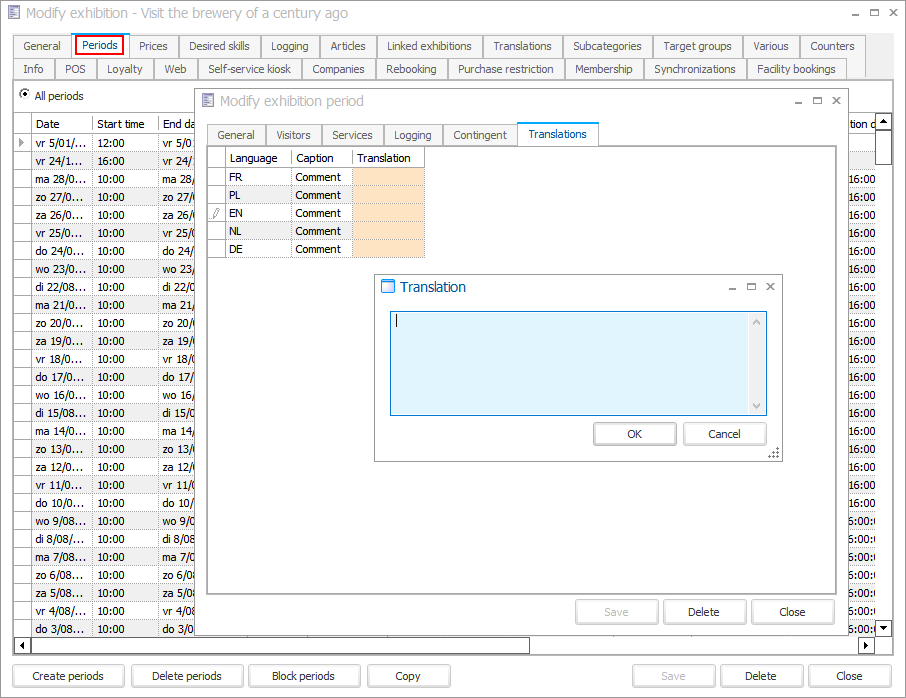Maximize the Translation dialog window
Image resolution: width=906 pixels, height=698 pixels.
tap(751, 287)
